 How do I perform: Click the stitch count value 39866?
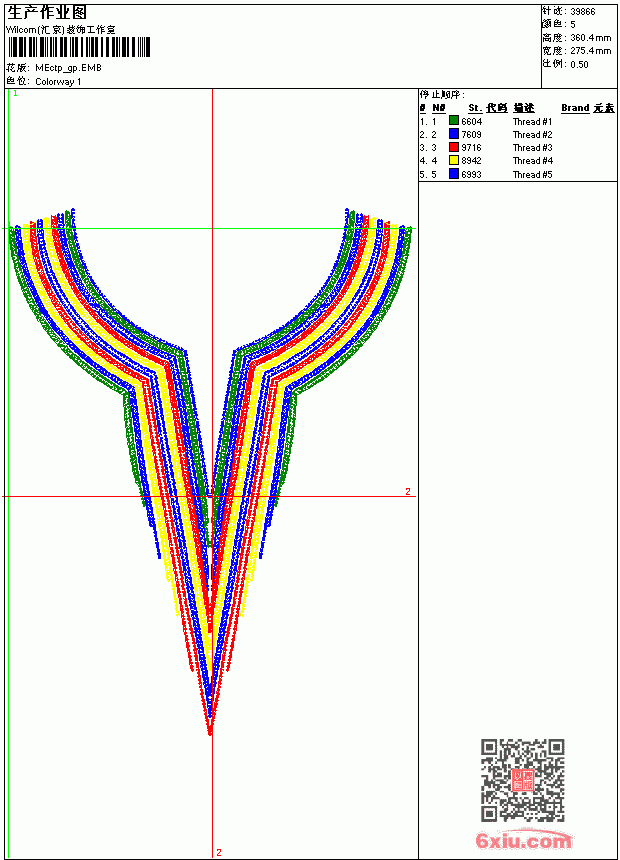(583, 12)
